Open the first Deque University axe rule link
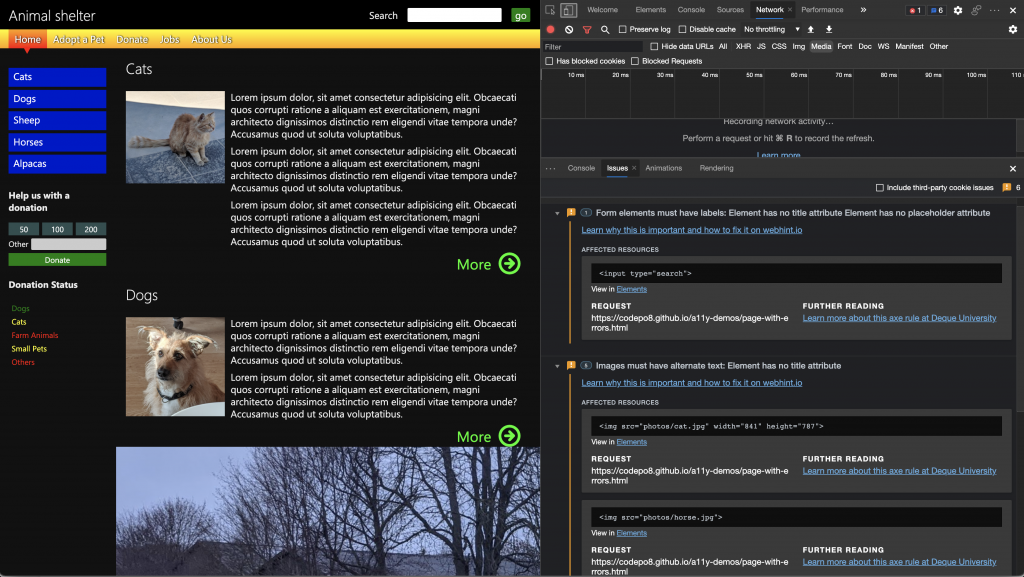The width and height of the screenshot is (1024, 577). (x=899, y=319)
